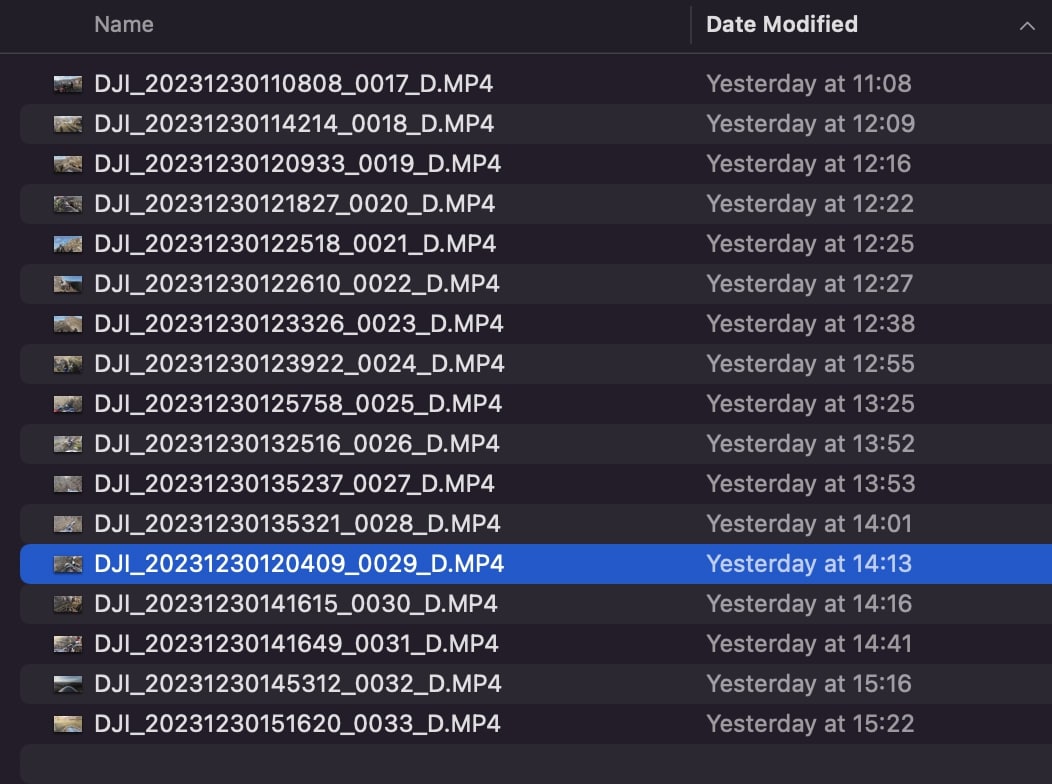Select file DJI_20231230122610_0022_D.MP4
Image resolution: width=1052 pixels, height=784 pixels.
(x=300, y=284)
